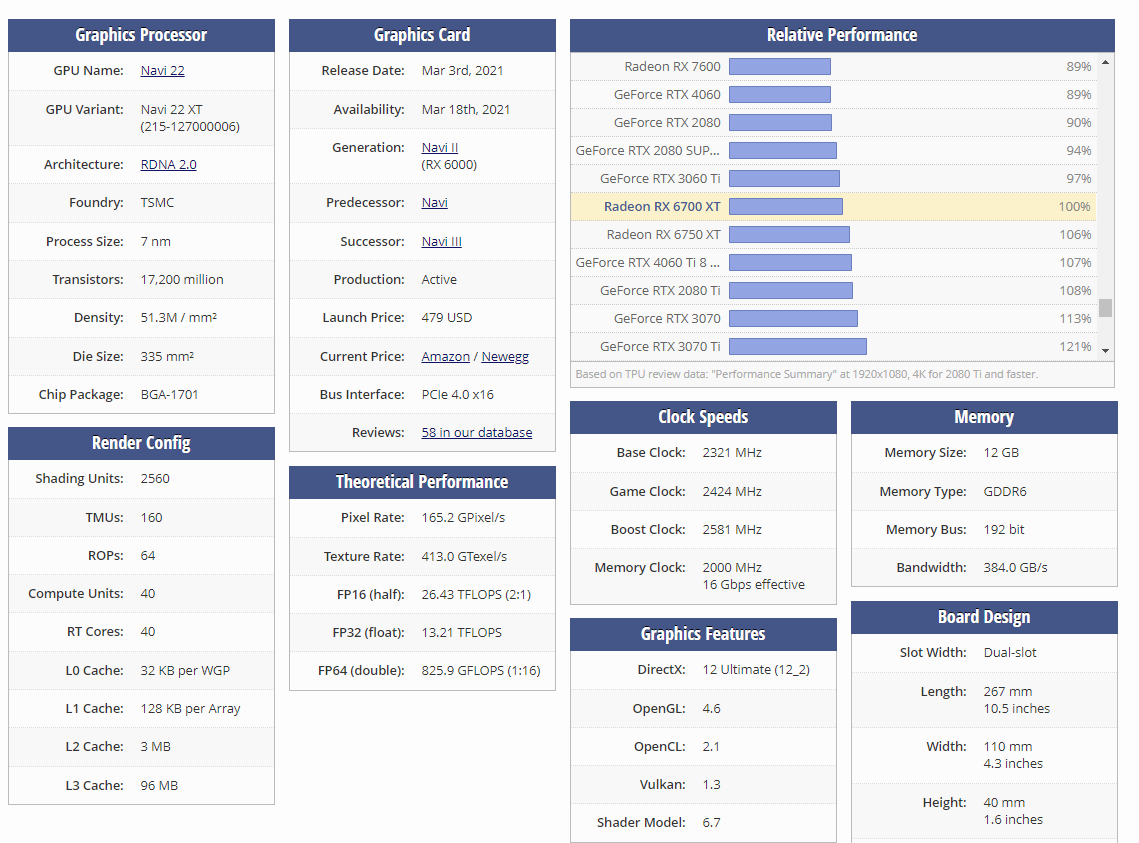The width and height of the screenshot is (1139, 843).
Task: Click the Radeon RX 6750 XT performance bar
Action: pyautogui.click(x=789, y=235)
